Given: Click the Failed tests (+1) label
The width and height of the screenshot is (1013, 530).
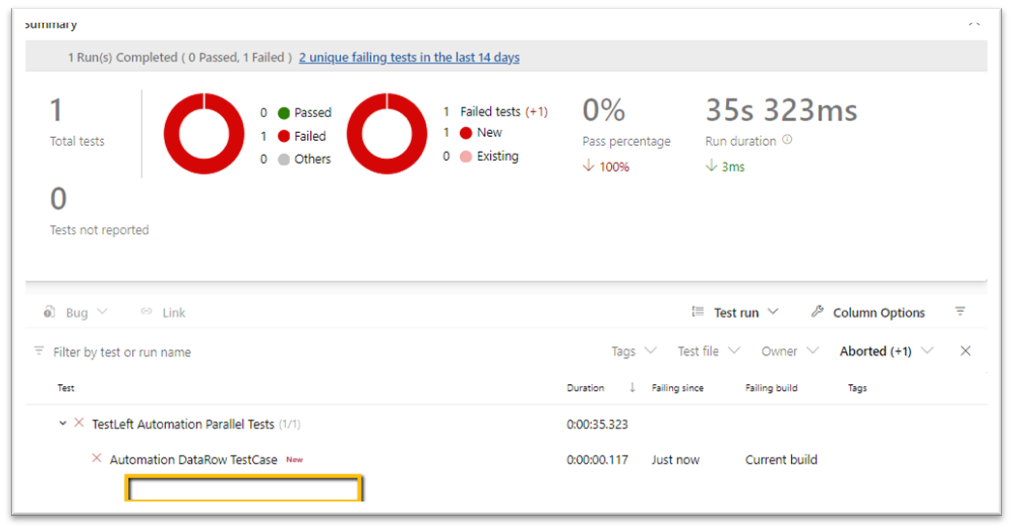Looking at the screenshot, I should [503, 111].
